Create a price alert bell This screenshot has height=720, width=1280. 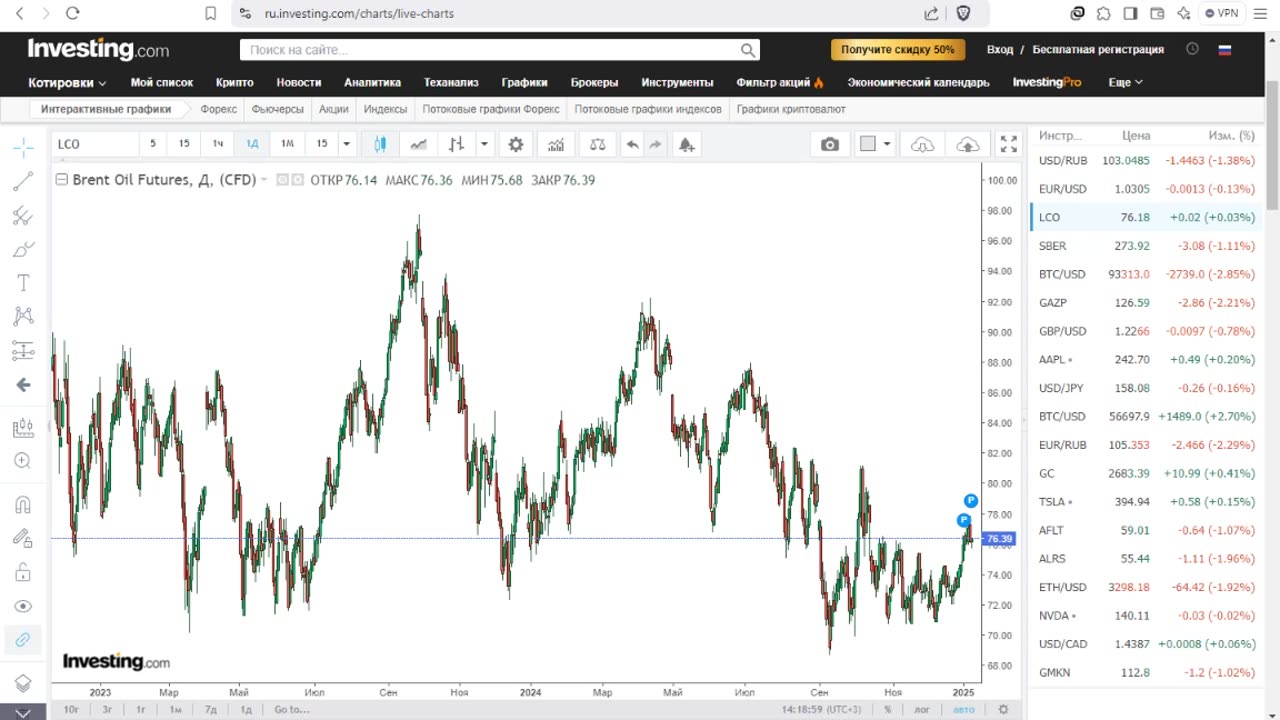[686, 144]
